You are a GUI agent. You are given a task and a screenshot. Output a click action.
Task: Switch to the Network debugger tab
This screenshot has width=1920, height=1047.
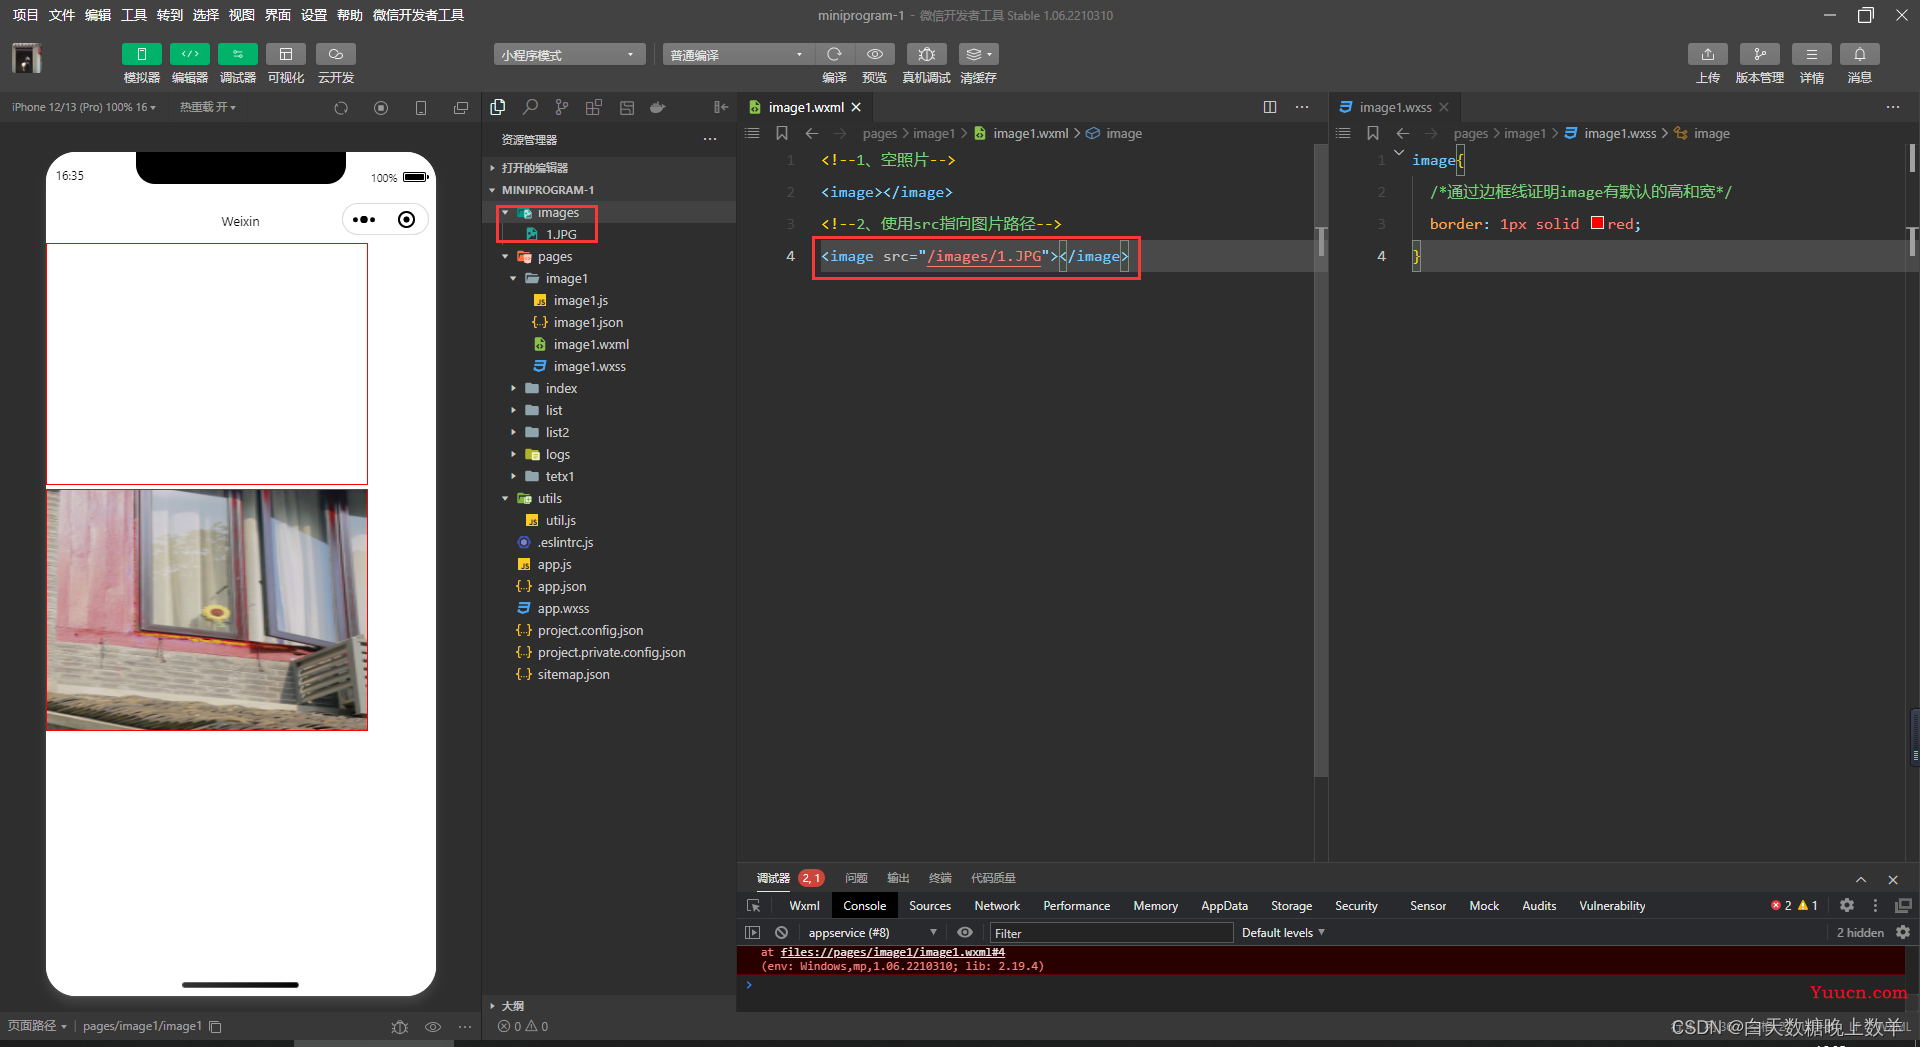coord(997,906)
